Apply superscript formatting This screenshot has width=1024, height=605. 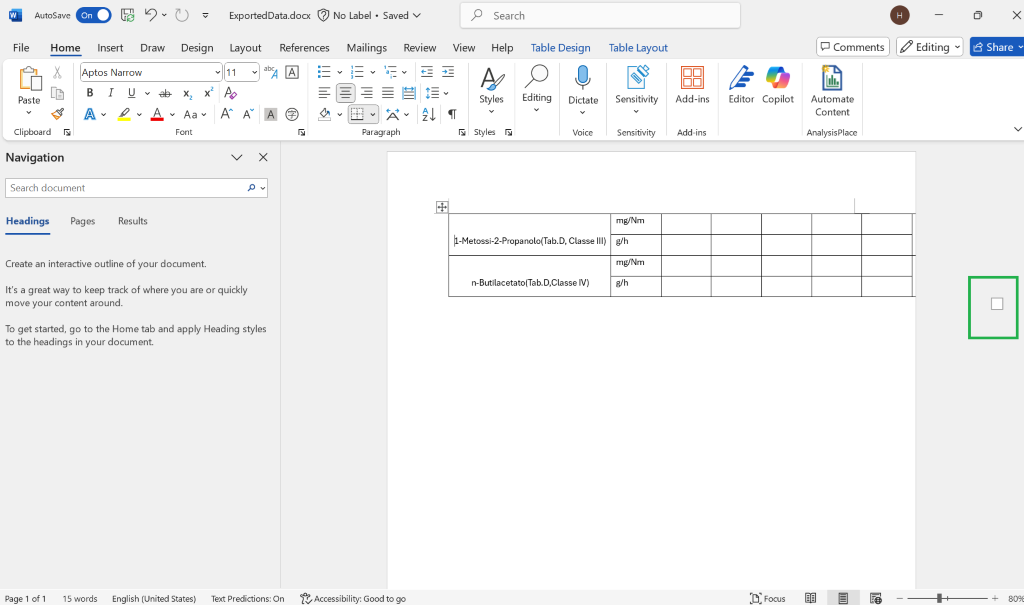pos(208,93)
